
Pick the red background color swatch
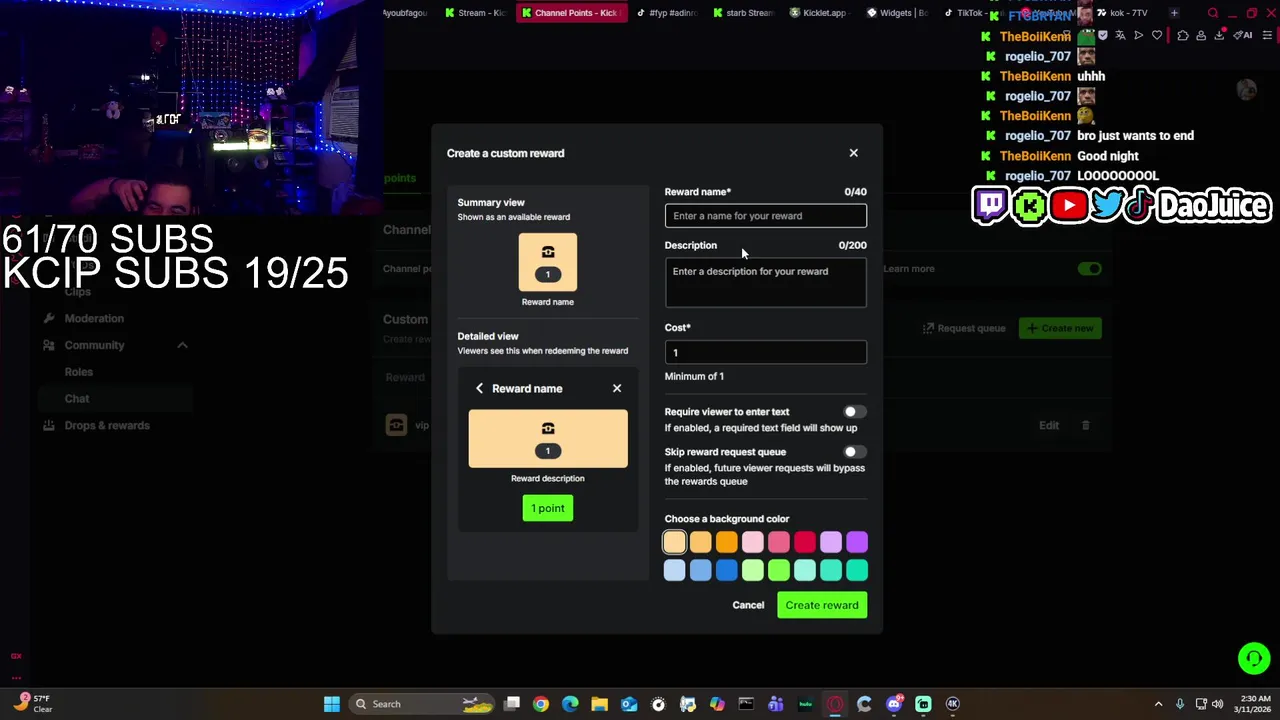(805, 542)
